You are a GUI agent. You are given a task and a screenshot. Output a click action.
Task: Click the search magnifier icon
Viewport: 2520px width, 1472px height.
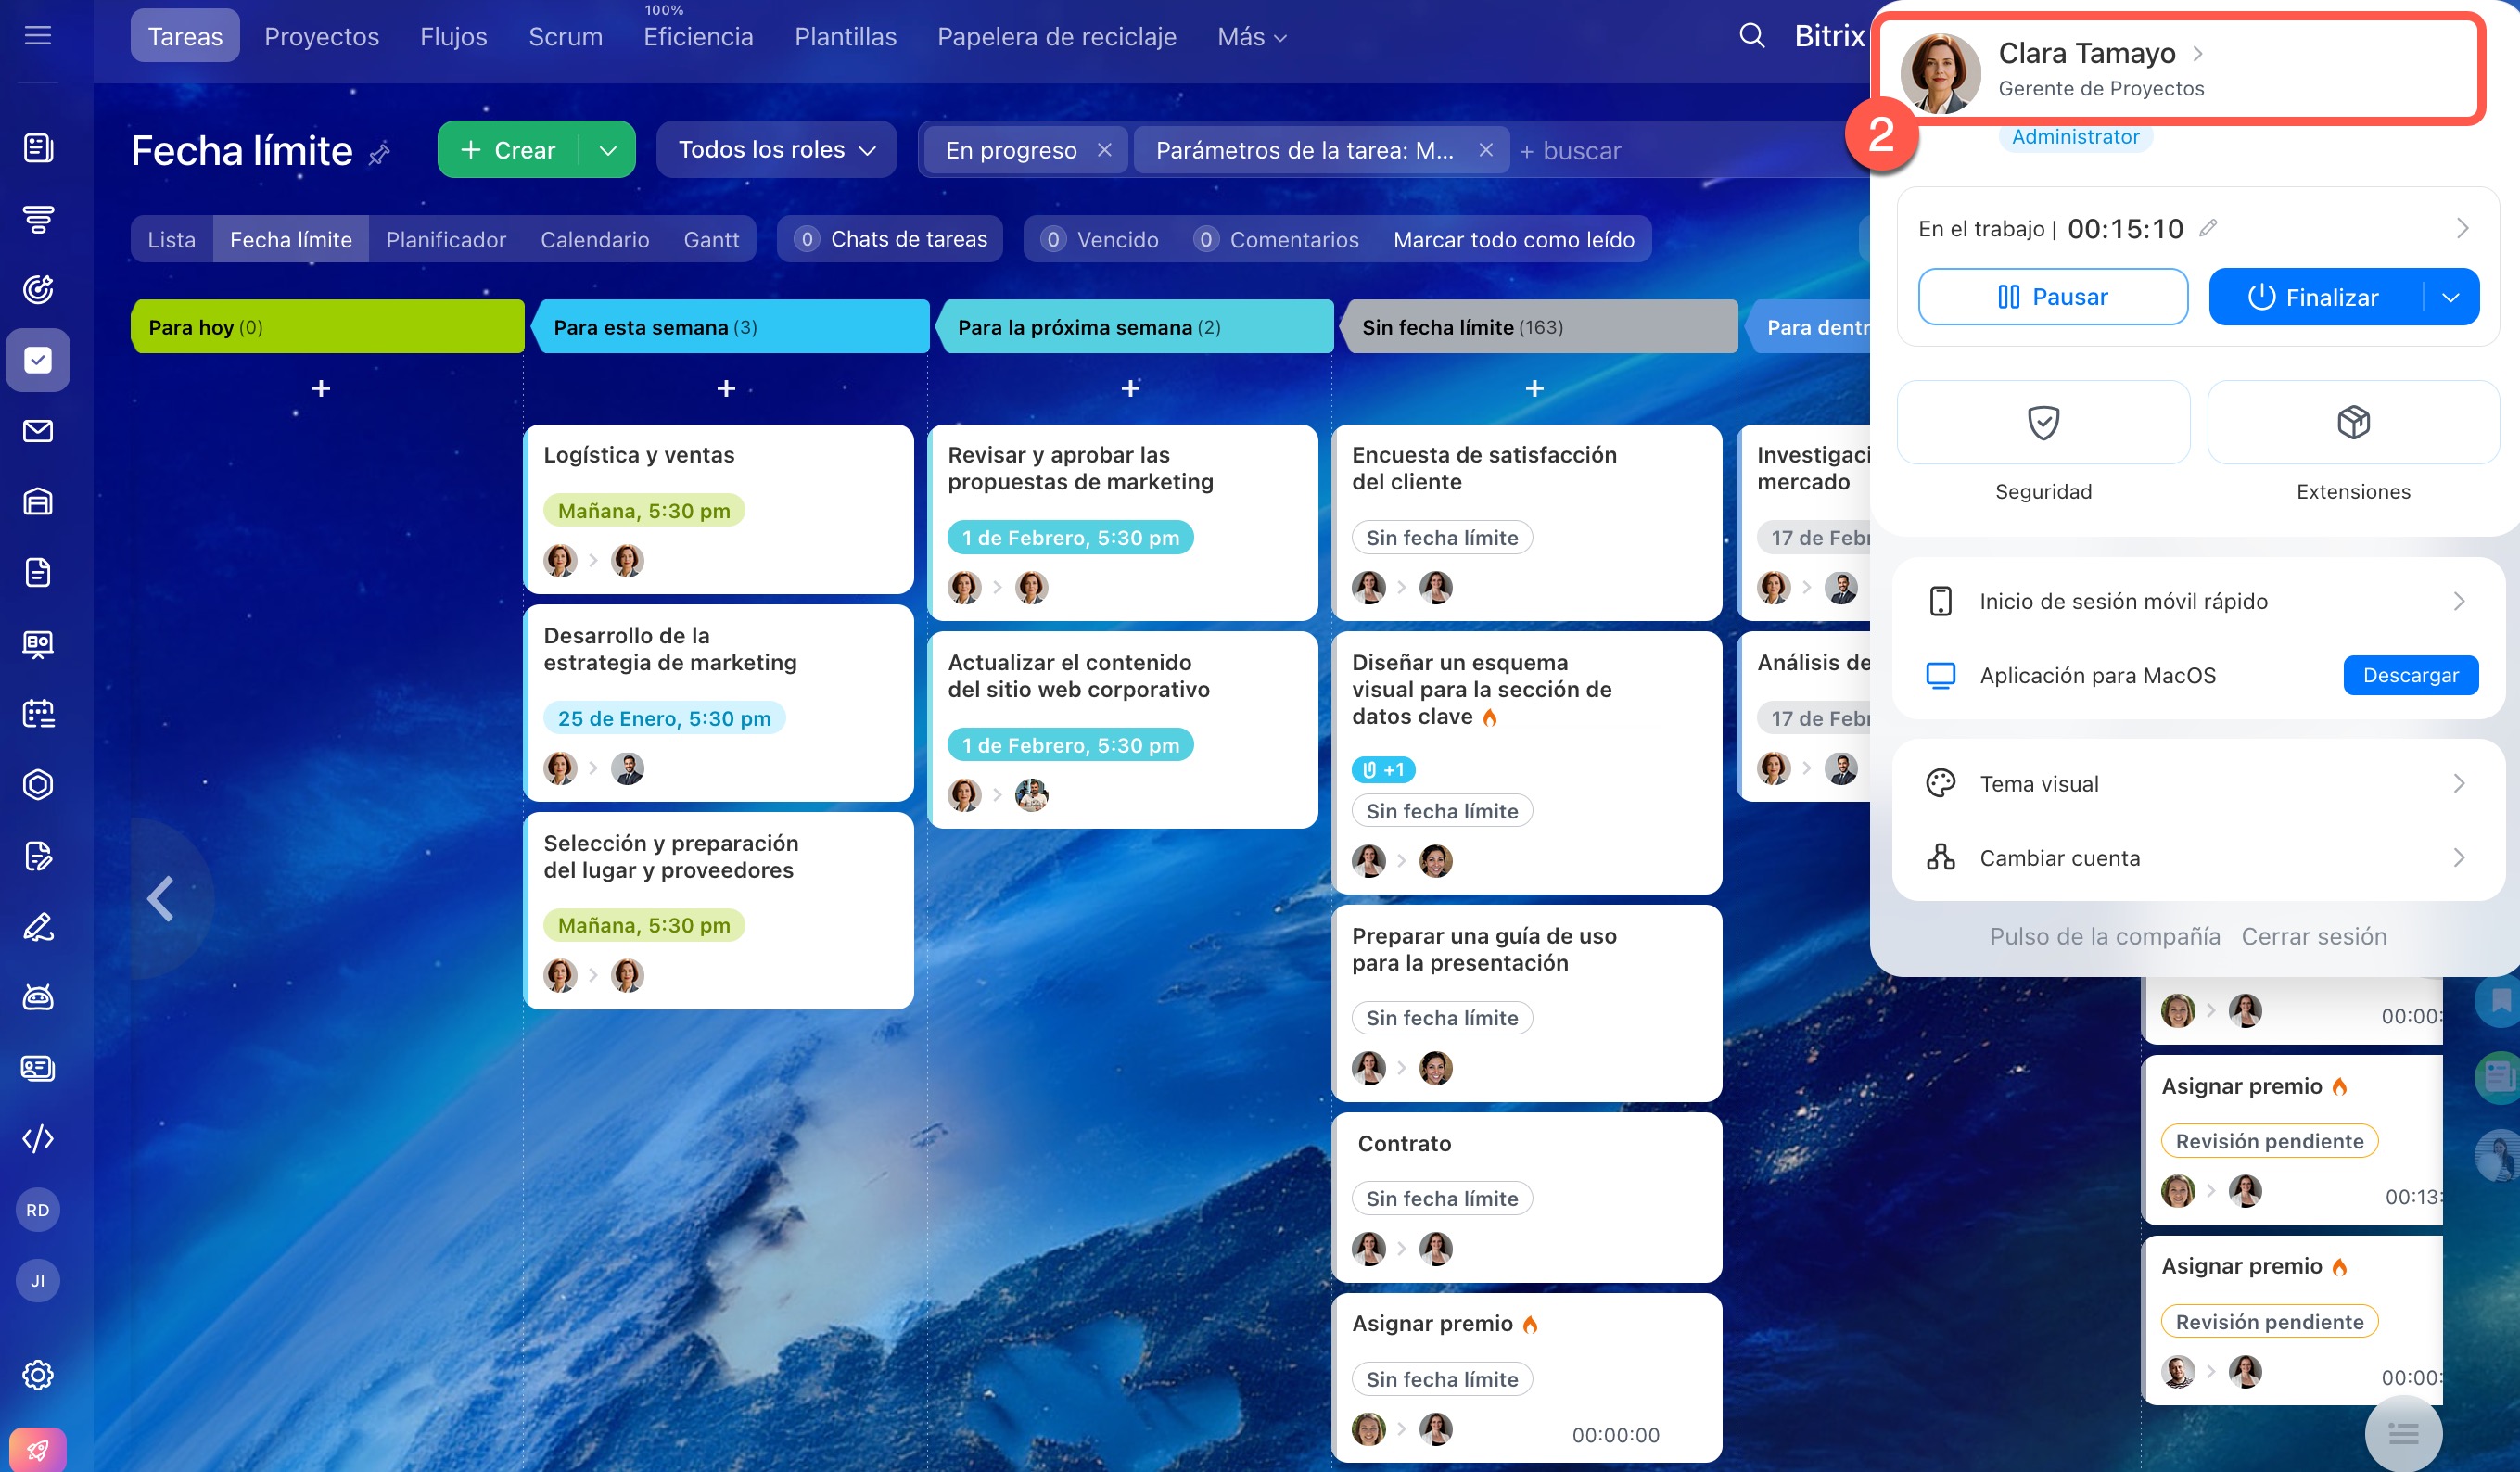(x=1751, y=36)
